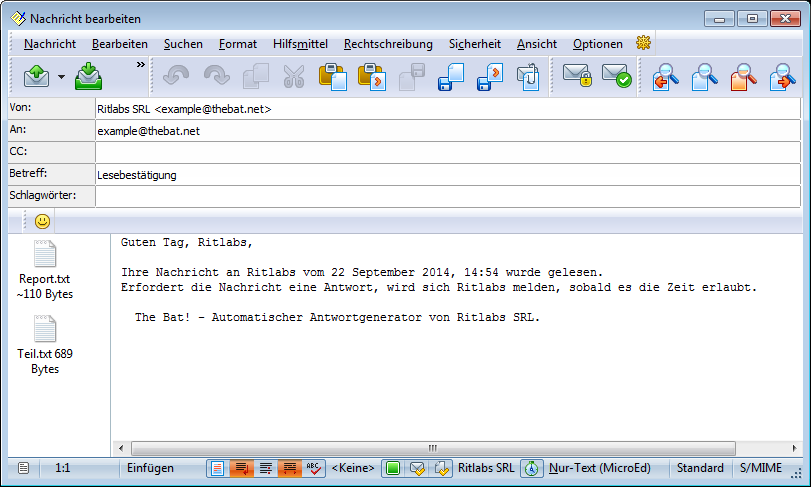Image resolution: width=811 pixels, height=487 pixels.
Task: Click the redo arrow icon
Action: tap(216, 77)
